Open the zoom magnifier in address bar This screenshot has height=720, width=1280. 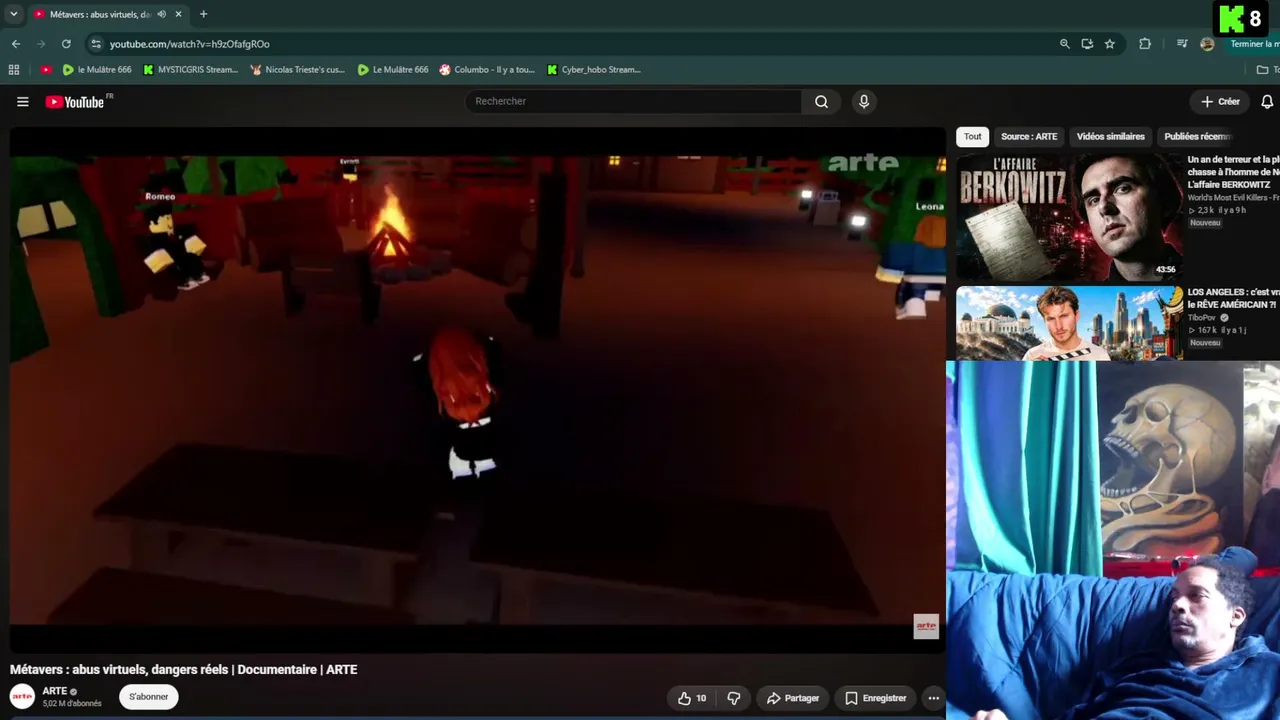(x=1065, y=44)
